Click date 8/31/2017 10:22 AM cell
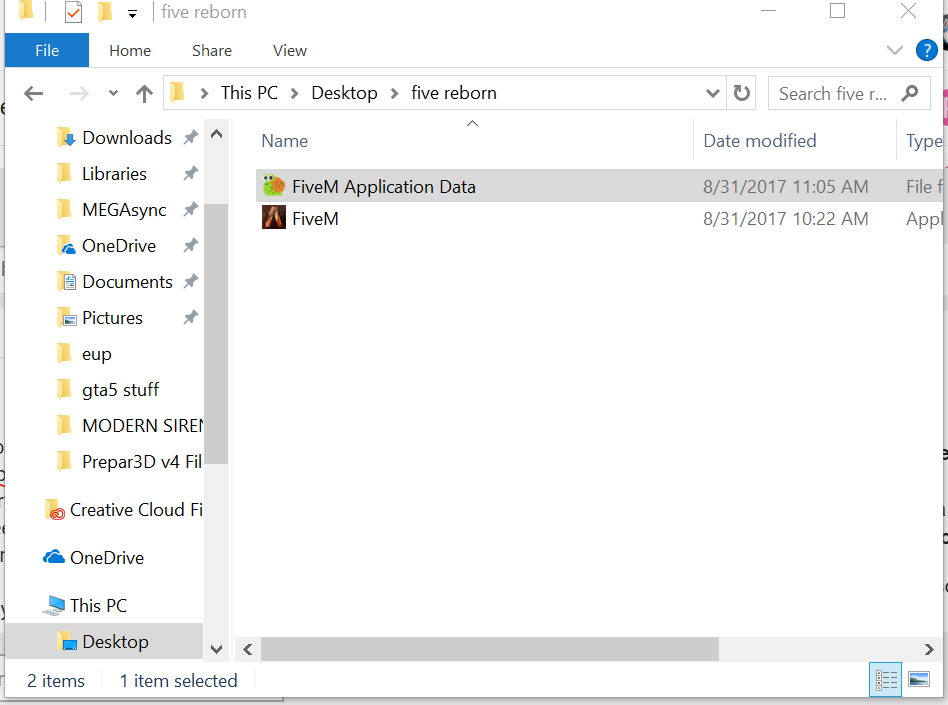The width and height of the screenshot is (948, 705). tap(785, 219)
